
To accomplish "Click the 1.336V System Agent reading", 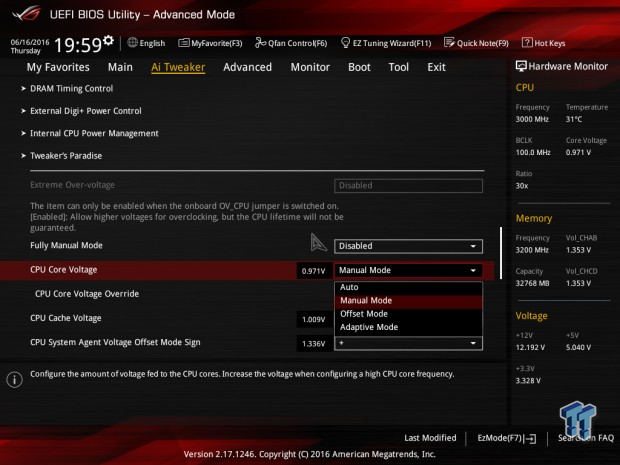I will pyautogui.click(x=314, y=344).
